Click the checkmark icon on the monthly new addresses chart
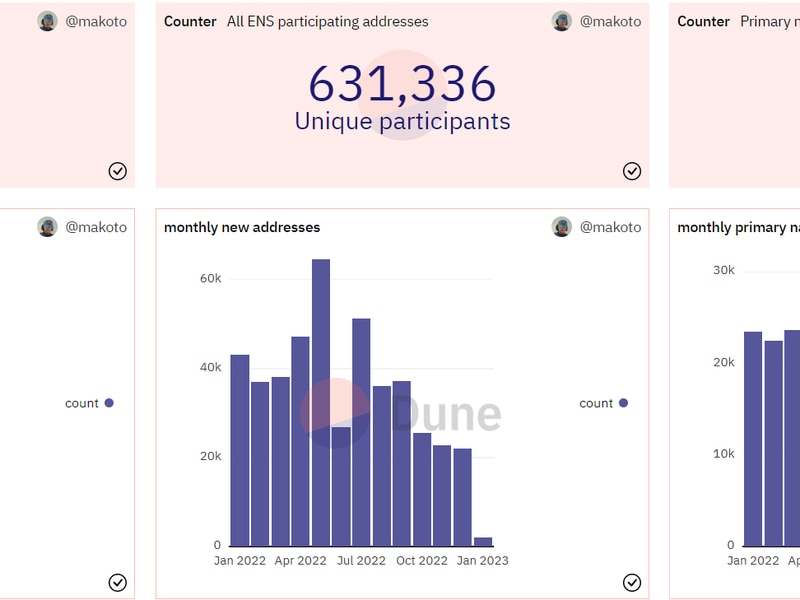Image resolution: width=800 pixels, height=600 pixels. (x=632, y=582)
